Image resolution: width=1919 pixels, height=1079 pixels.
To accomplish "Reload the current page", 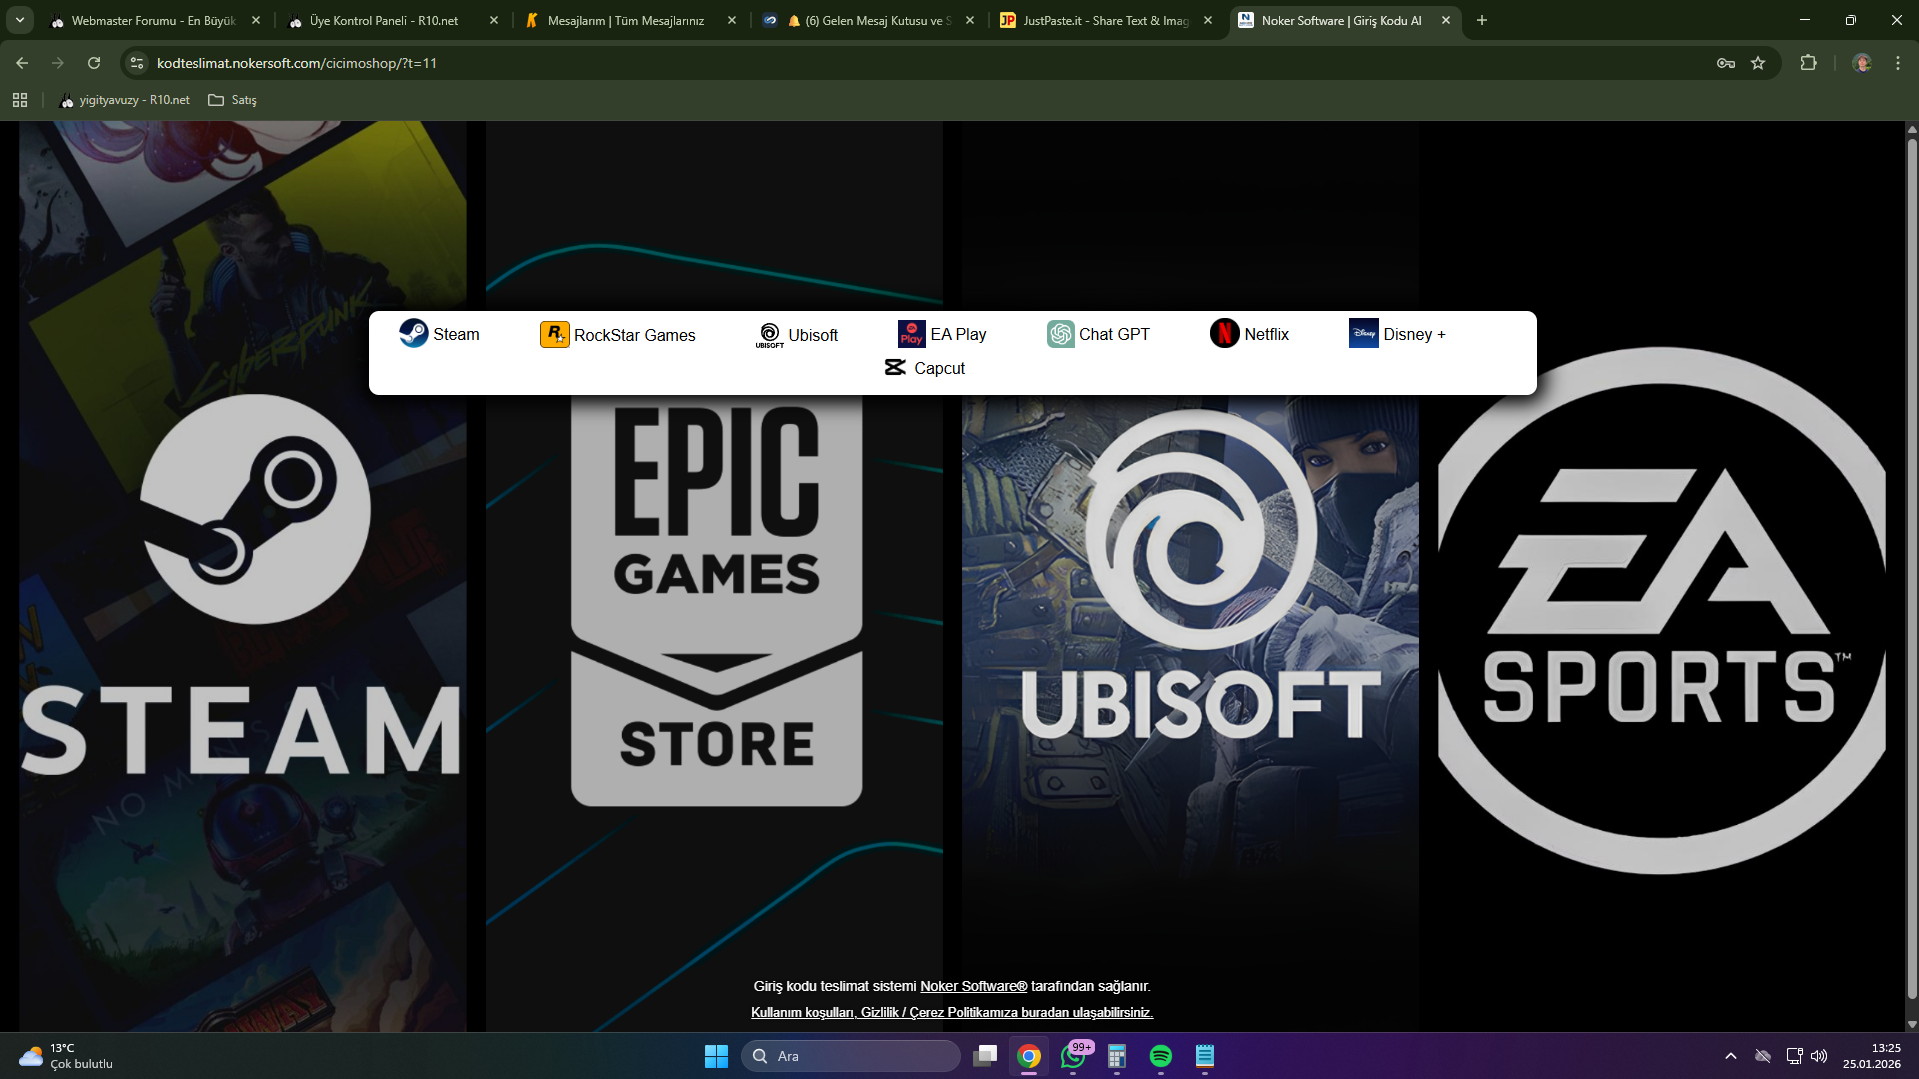I will (x=94, y=63).
